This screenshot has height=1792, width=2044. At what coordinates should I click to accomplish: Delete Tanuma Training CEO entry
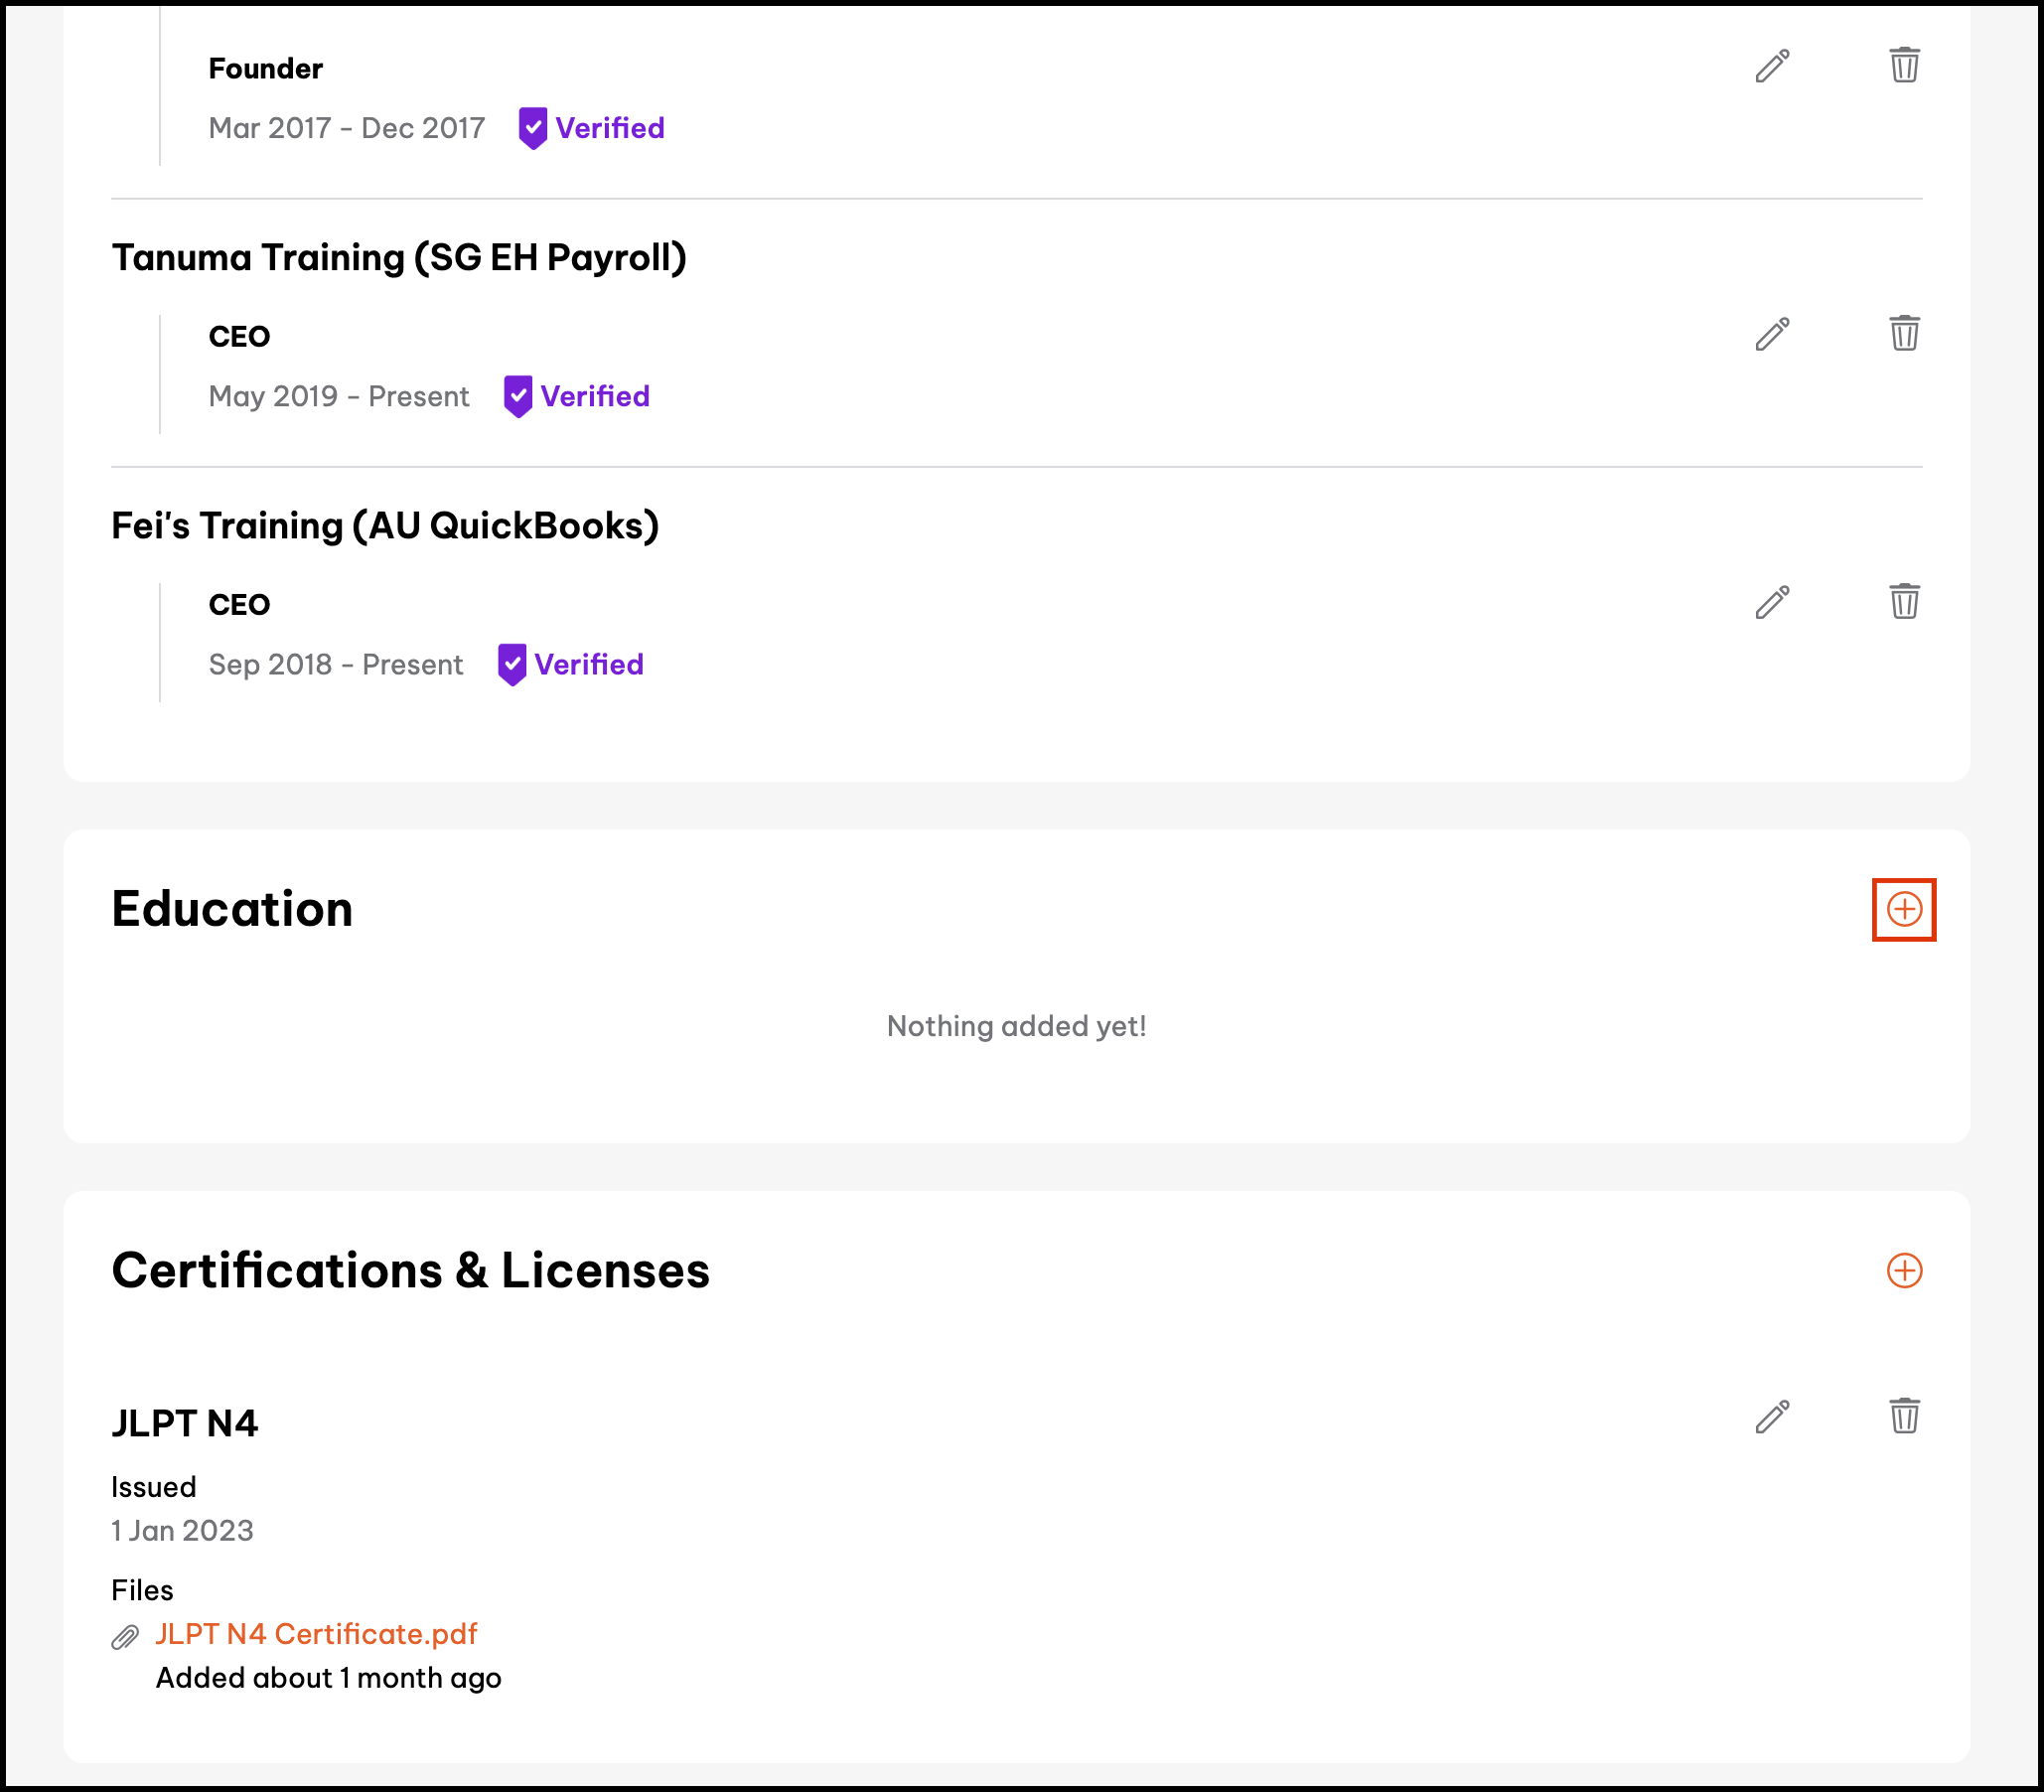[1904, 333]
